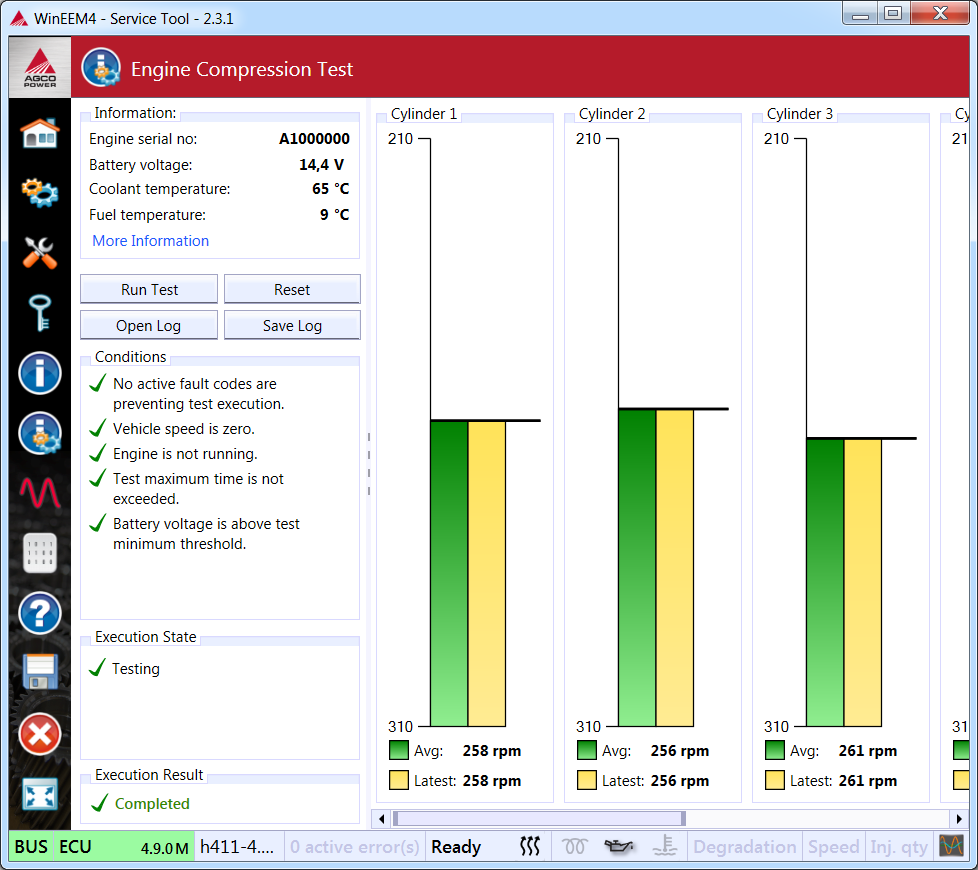Go to the Home screen icon

[40, 132]
